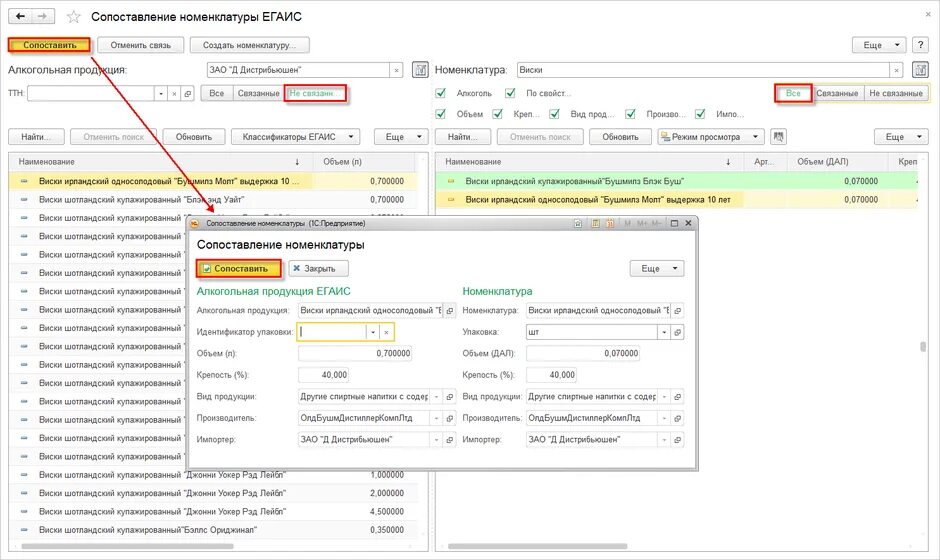Screen dimensions: 940x560
Task: Click Закрыть button in dialog
Action: (x=318, y=269)
